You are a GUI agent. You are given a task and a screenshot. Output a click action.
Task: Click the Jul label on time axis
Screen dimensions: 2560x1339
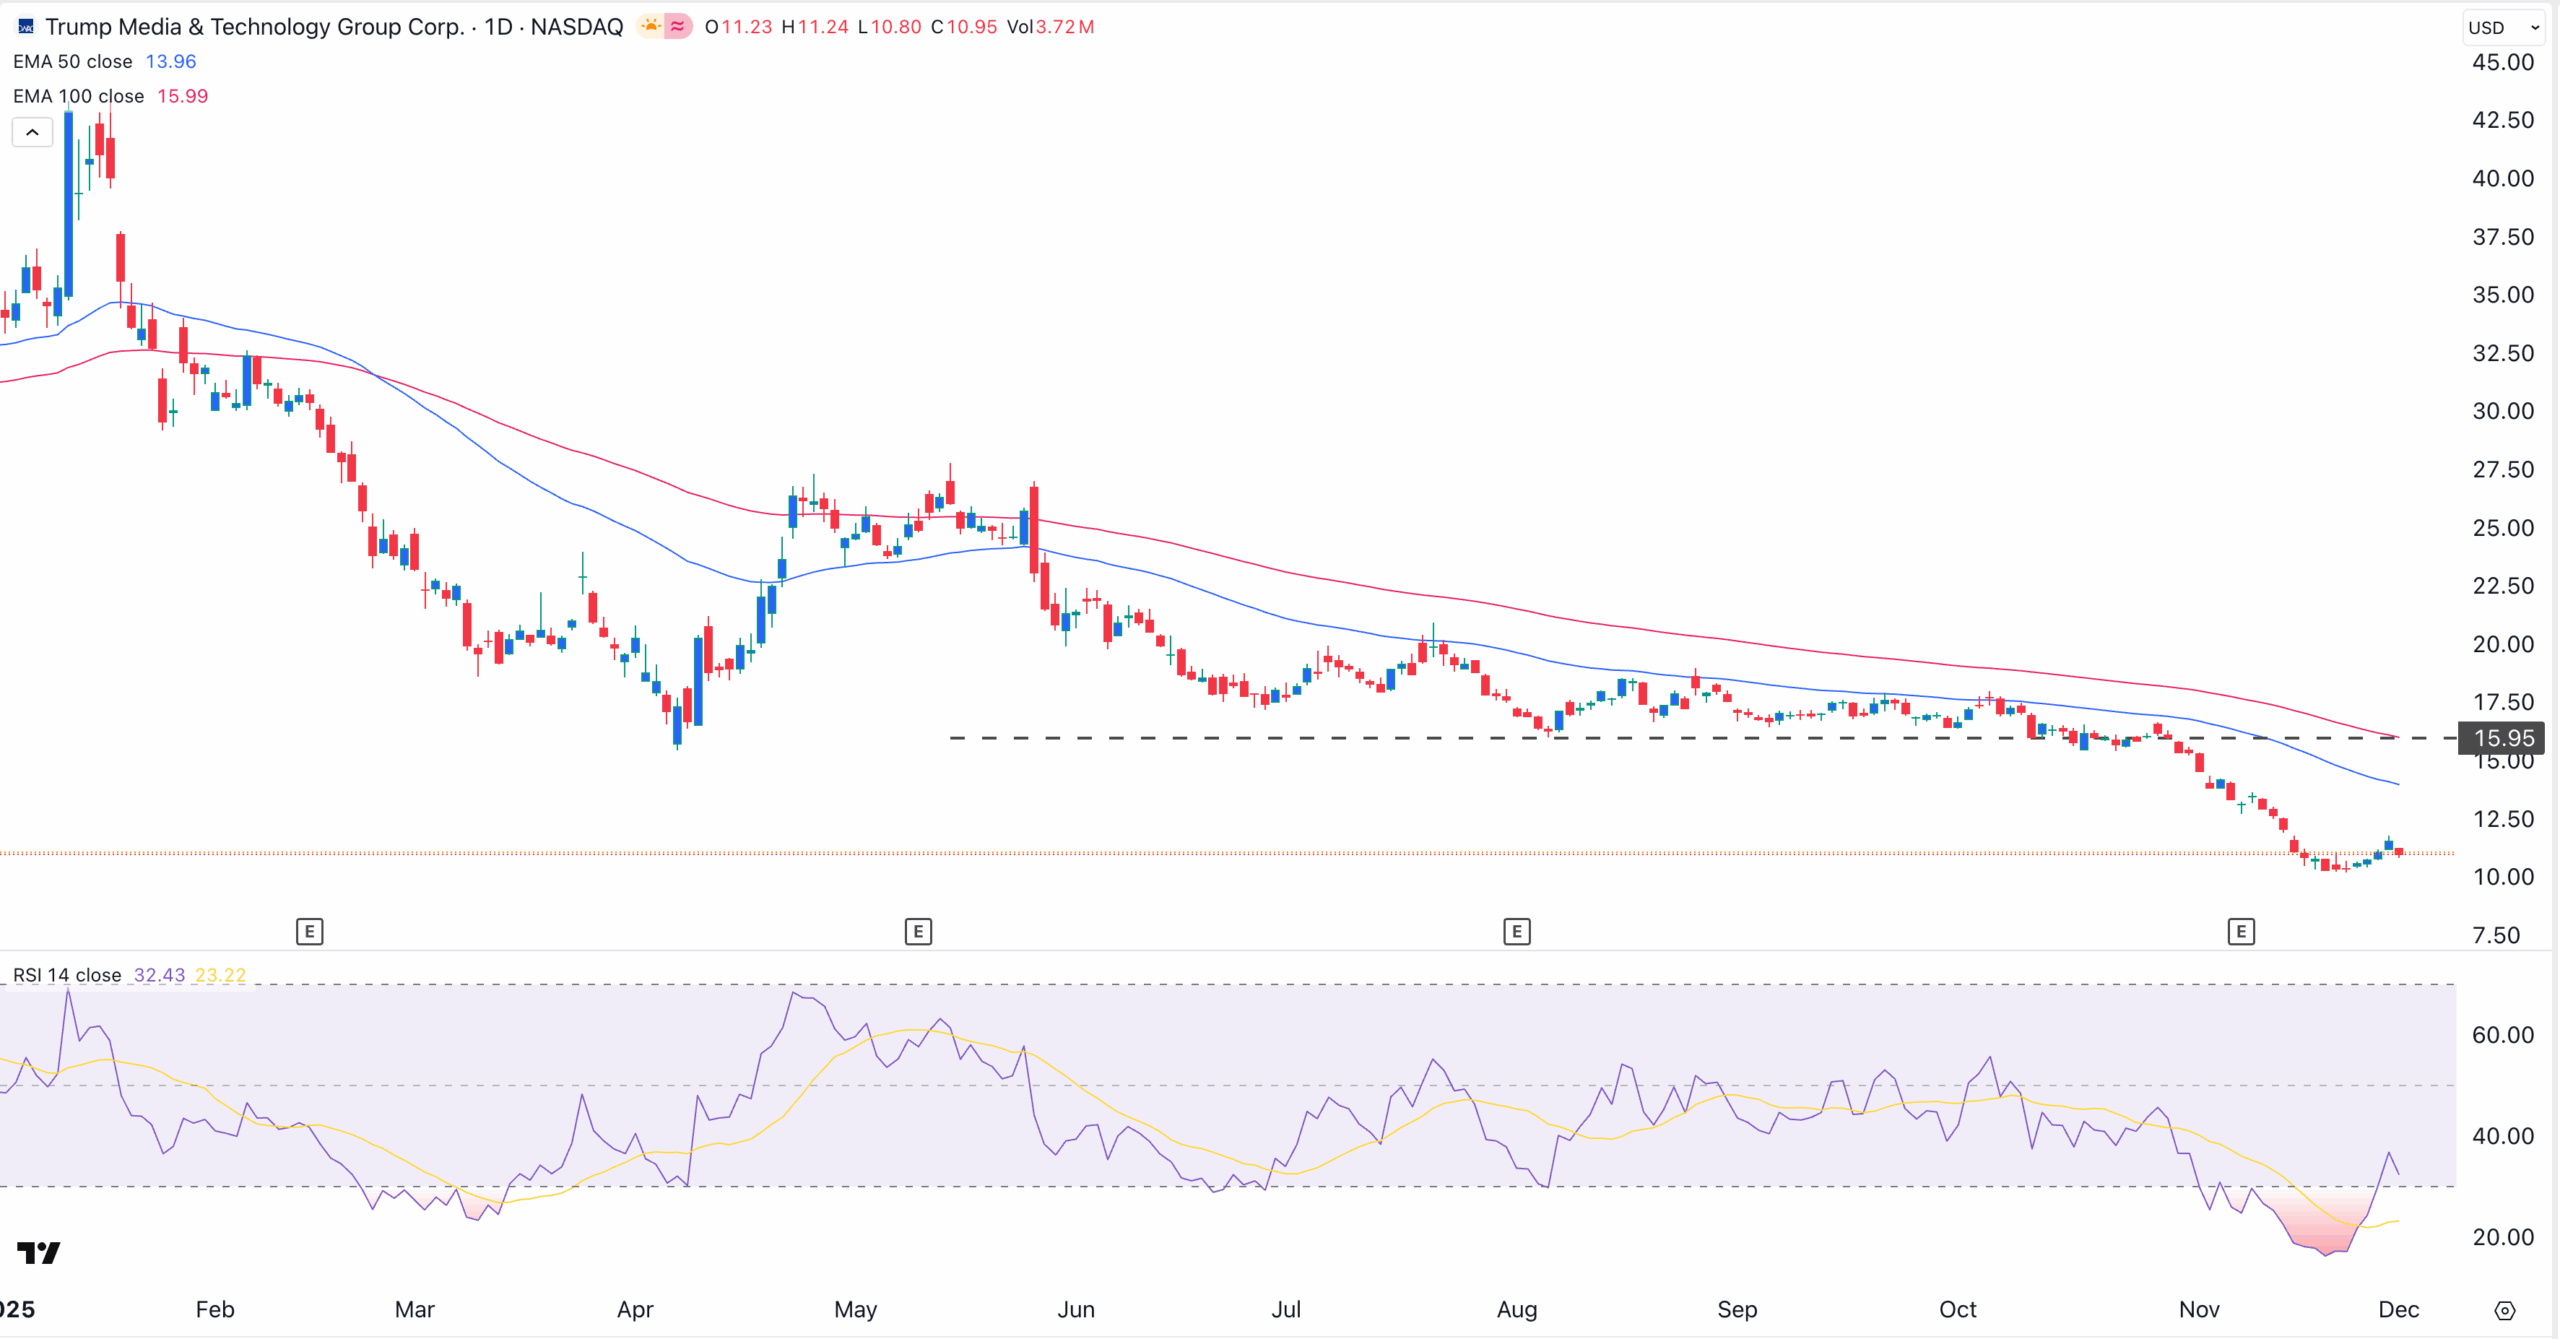click(x=1286, y=1310)
